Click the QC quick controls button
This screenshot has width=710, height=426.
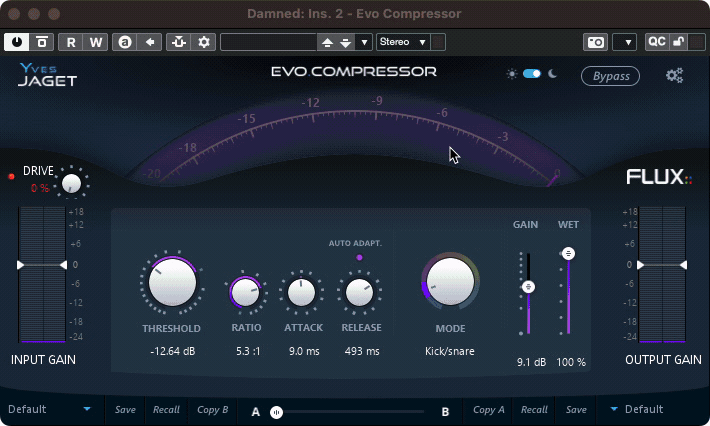(656, 42)
